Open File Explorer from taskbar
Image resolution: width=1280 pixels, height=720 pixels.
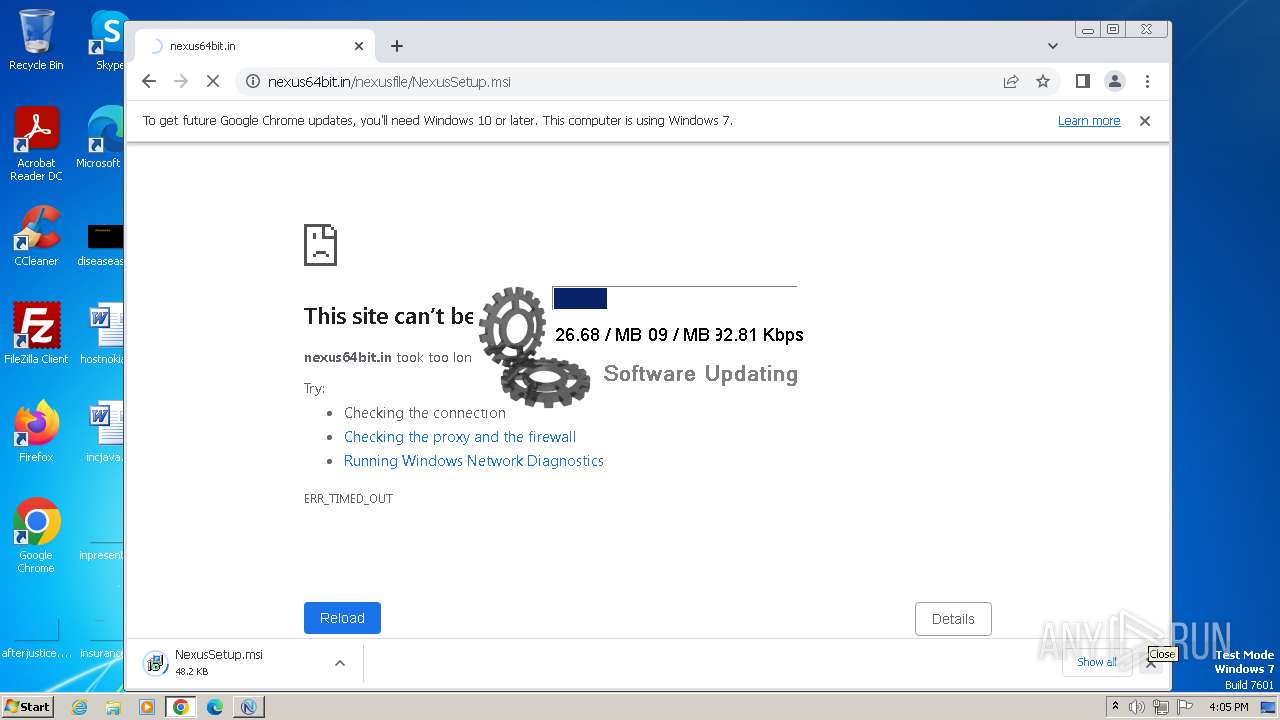[113, 707]
